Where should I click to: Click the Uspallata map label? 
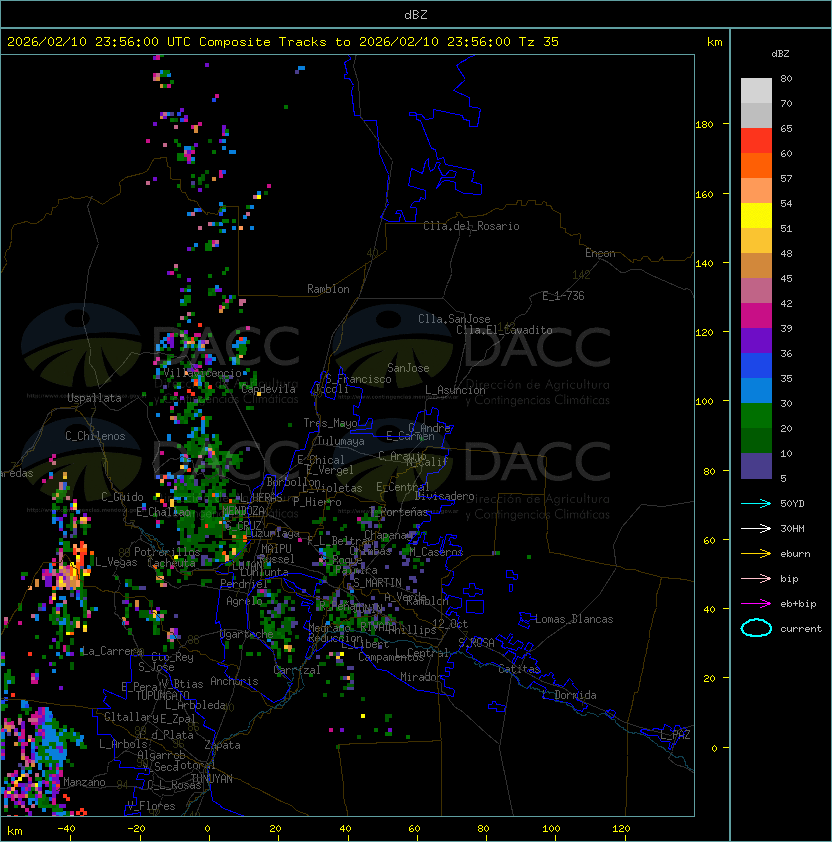pos(94,398)
